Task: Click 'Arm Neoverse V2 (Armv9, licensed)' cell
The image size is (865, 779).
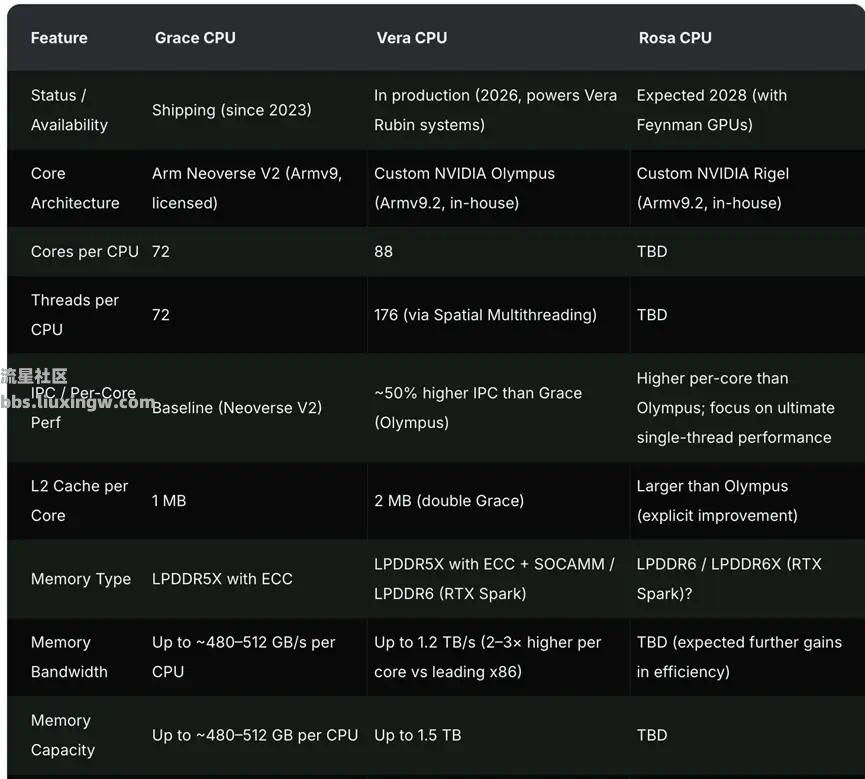Action: click(247, 188)
